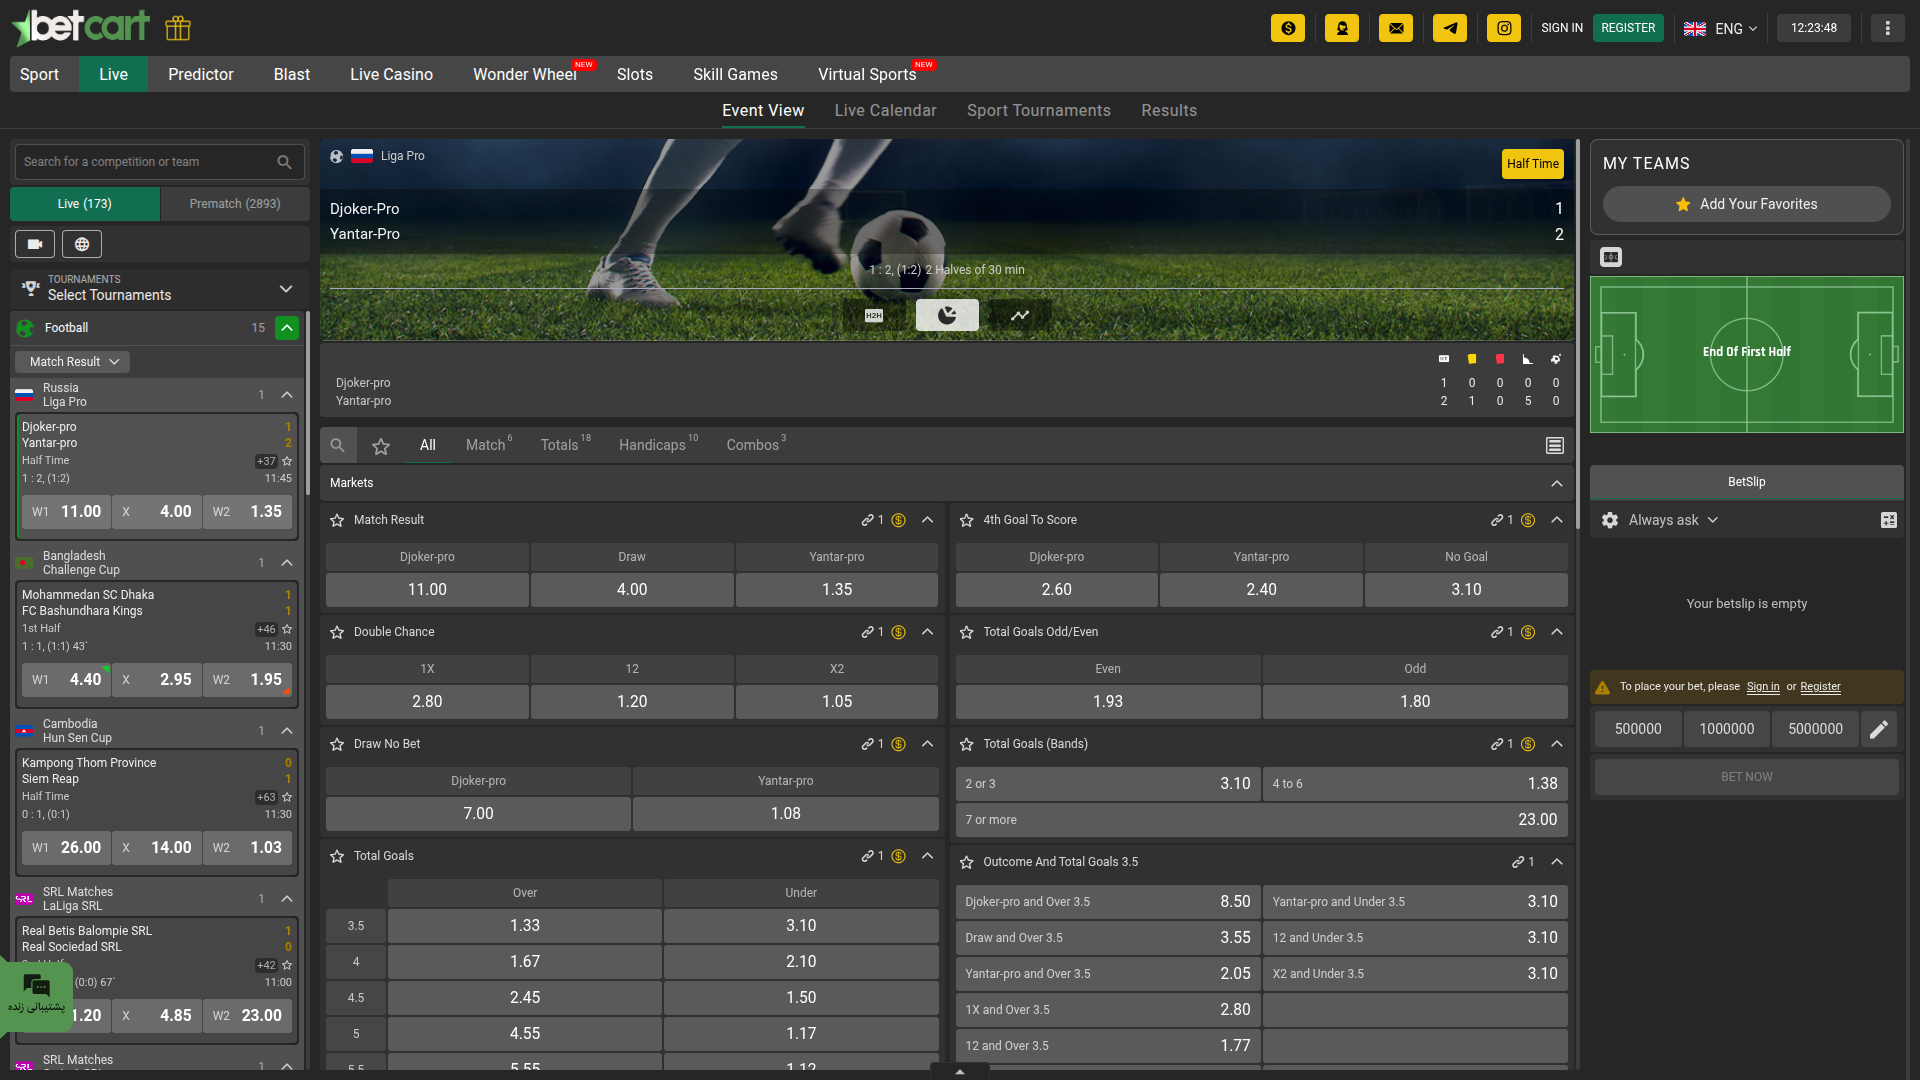This screenshot has height=1080, width=1920.
Task: Open the Match Result filter dropdown
Action: pos(72,361)
